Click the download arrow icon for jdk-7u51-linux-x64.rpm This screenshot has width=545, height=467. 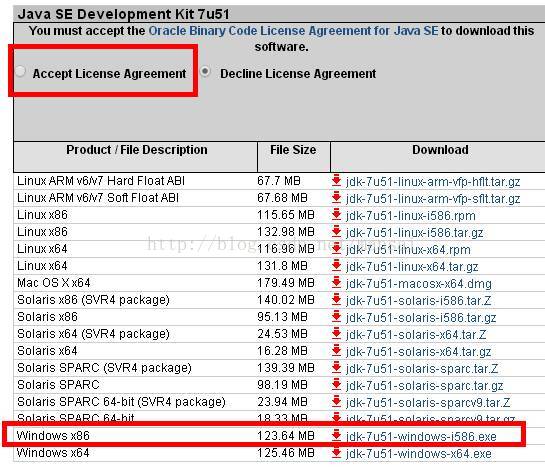(x=336, y=249)
